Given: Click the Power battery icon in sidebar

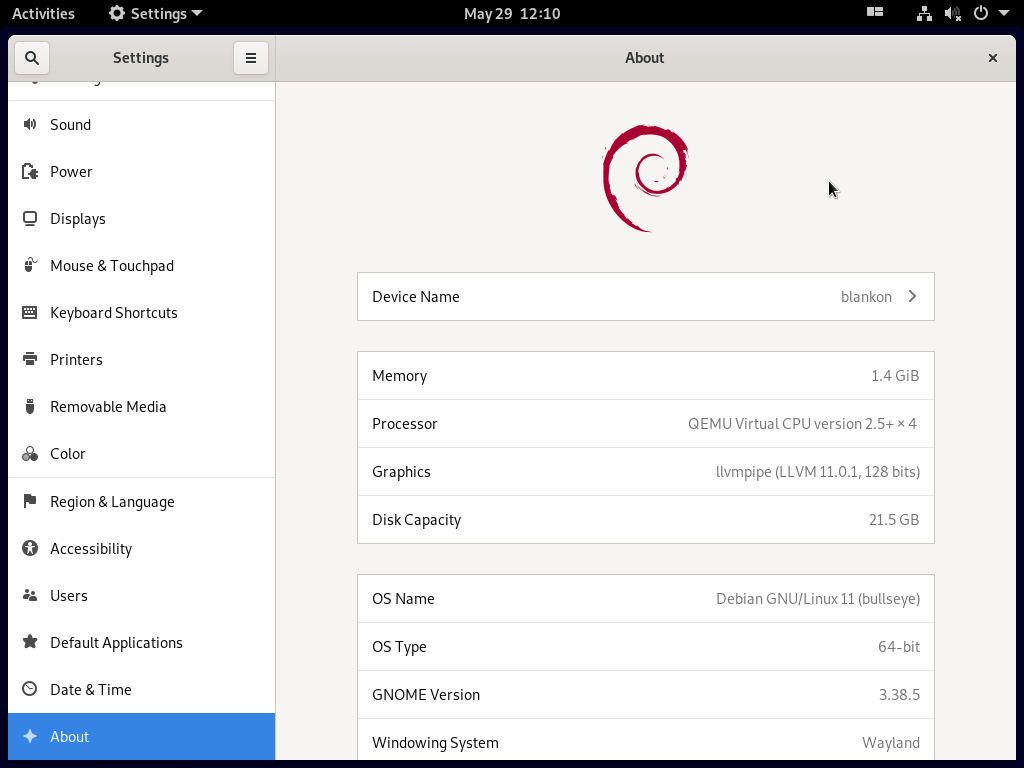Looking at the screenshot, I should click(x=29, y=171).
